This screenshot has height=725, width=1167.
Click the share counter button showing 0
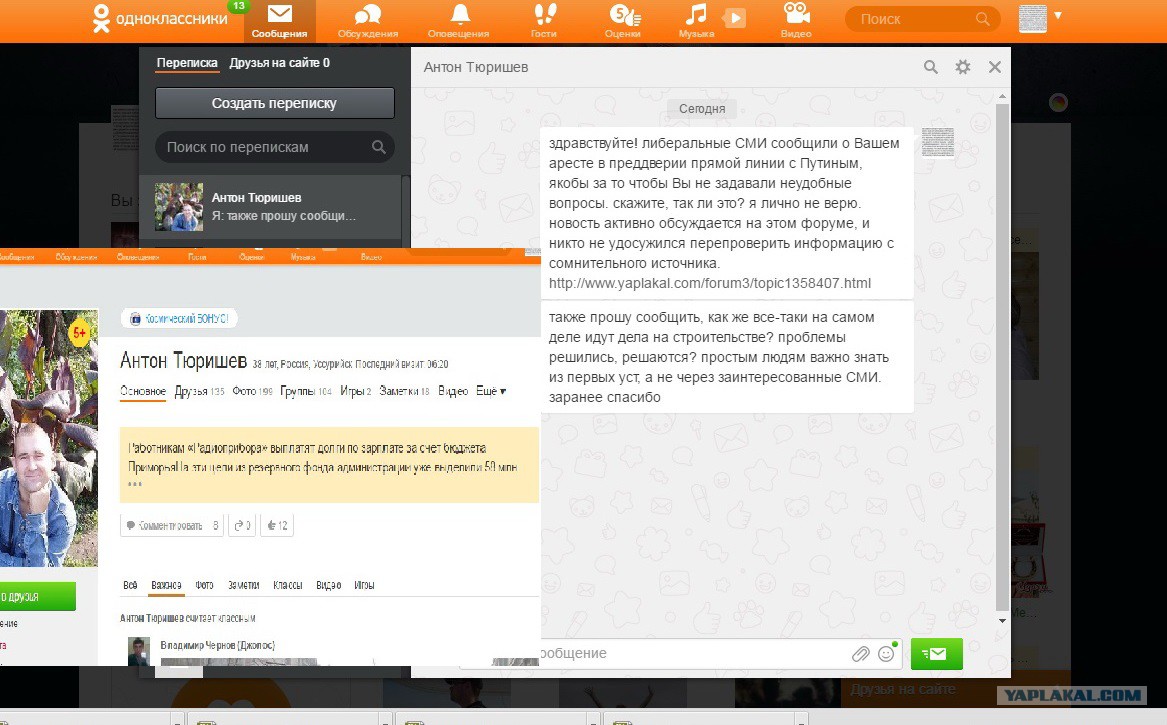tap(243, 526)
